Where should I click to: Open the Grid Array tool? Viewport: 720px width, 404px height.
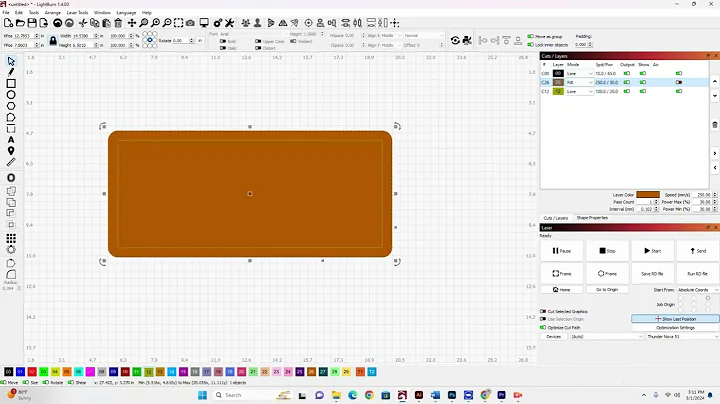tap(11, 238)
